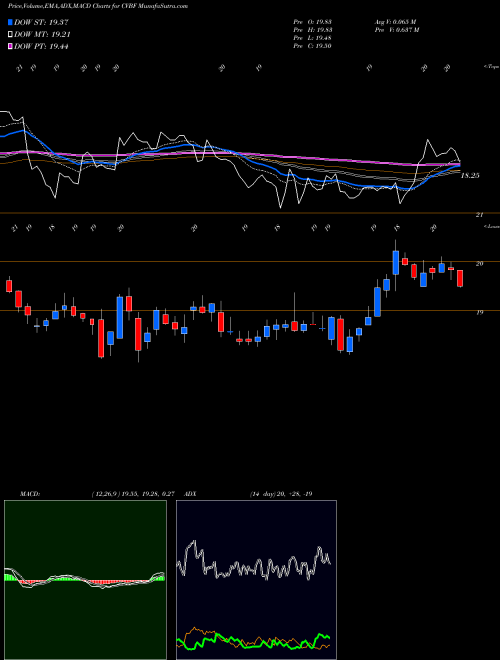Click the magenta DOW PT legend swatch
The width and height of the screenshot is (500, 660).
pos(10,46)
